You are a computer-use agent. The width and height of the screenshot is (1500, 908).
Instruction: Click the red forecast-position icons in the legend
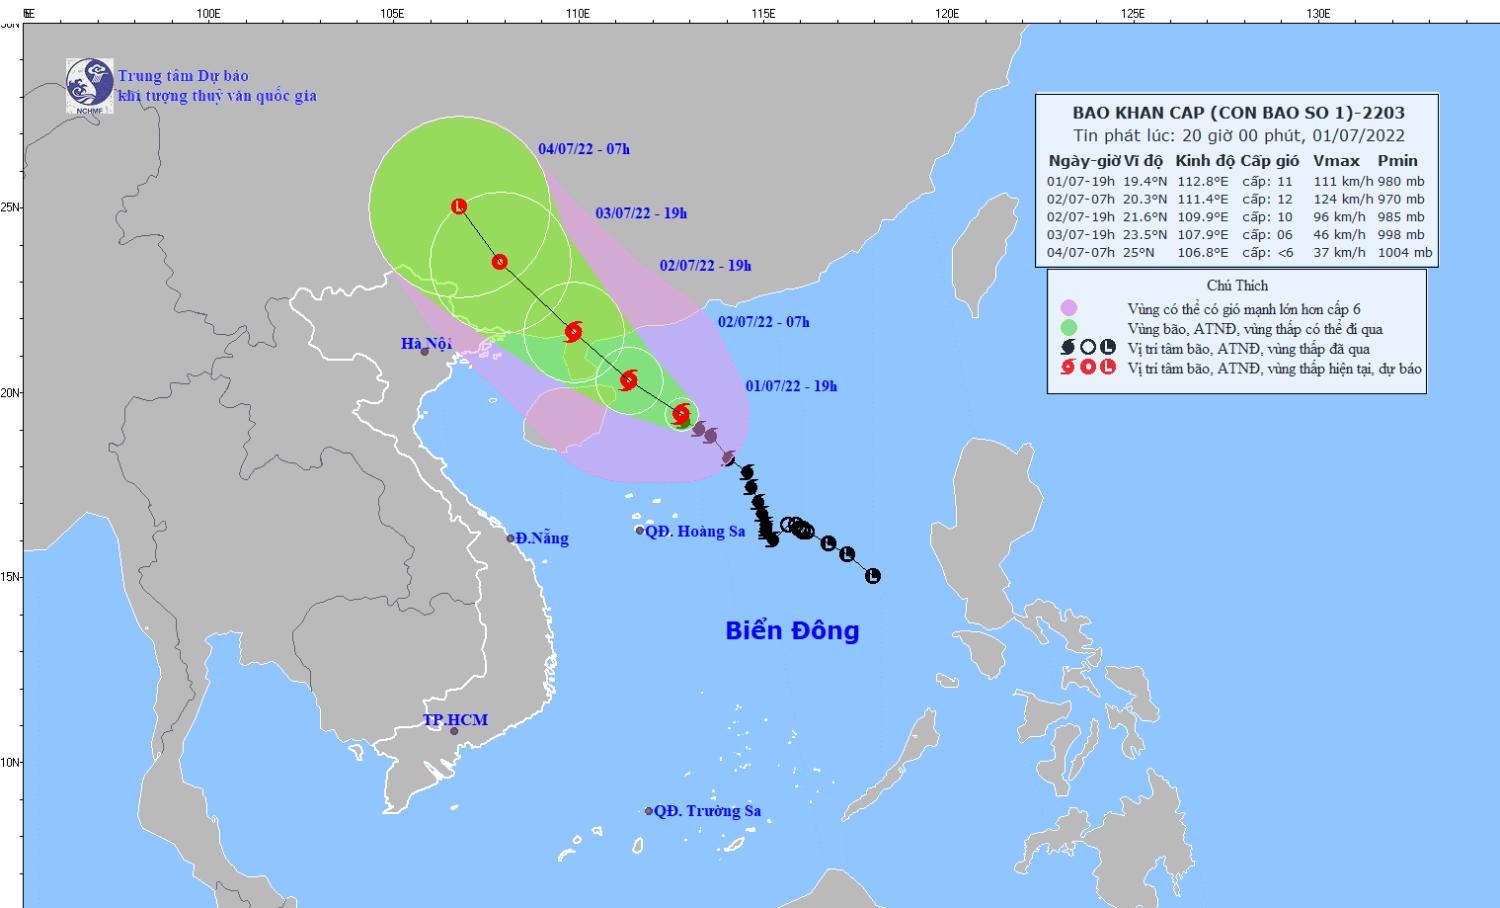point(1087,367)
